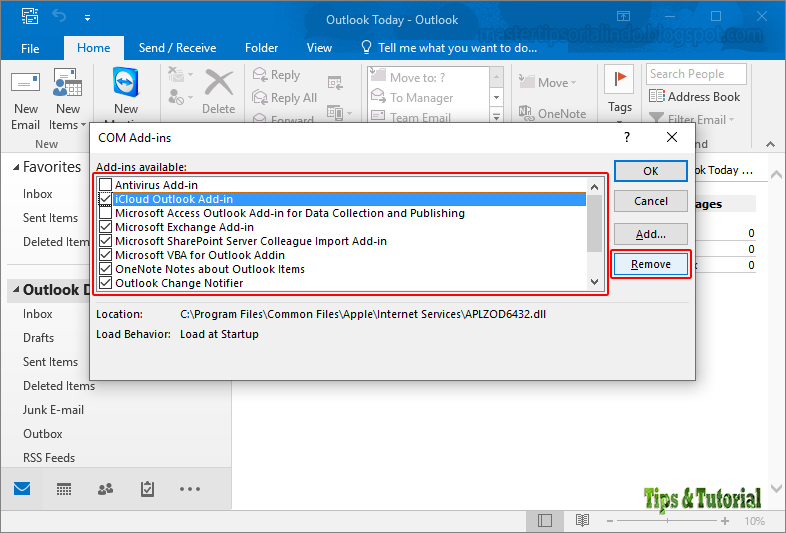
Task: Click OK in COM Add-ins dialog
Action: pos(651,171)
